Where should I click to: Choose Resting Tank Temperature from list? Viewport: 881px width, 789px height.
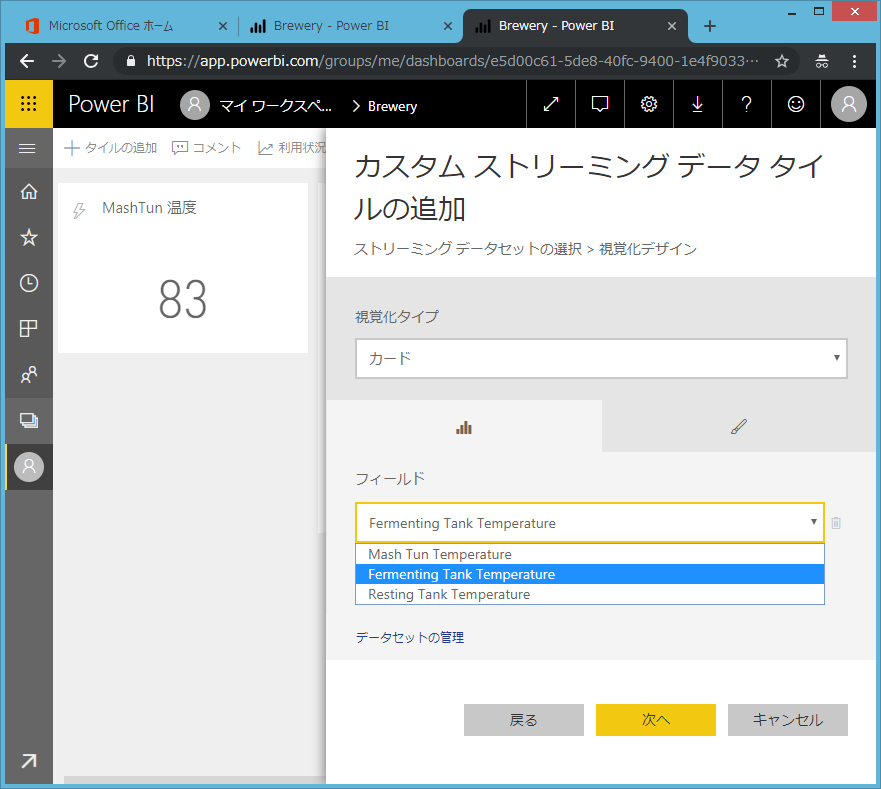[590, 594]
